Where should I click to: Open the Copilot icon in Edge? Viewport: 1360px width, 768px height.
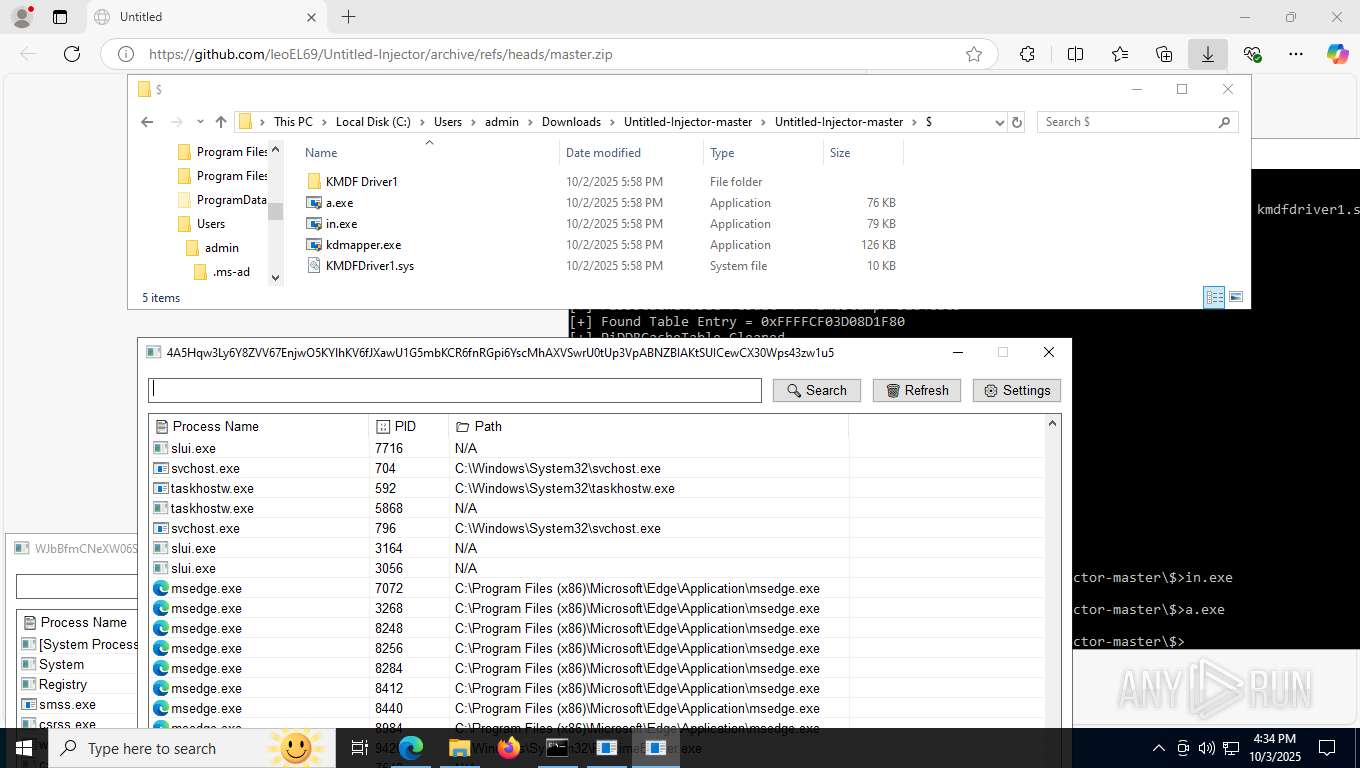click(1338, 54)
